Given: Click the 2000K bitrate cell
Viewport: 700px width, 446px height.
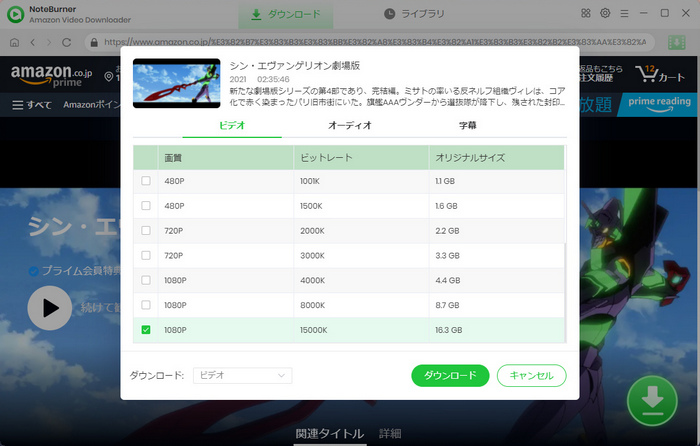Looking at the screenshot, I should pyautogui.click(x=361, y=231).
